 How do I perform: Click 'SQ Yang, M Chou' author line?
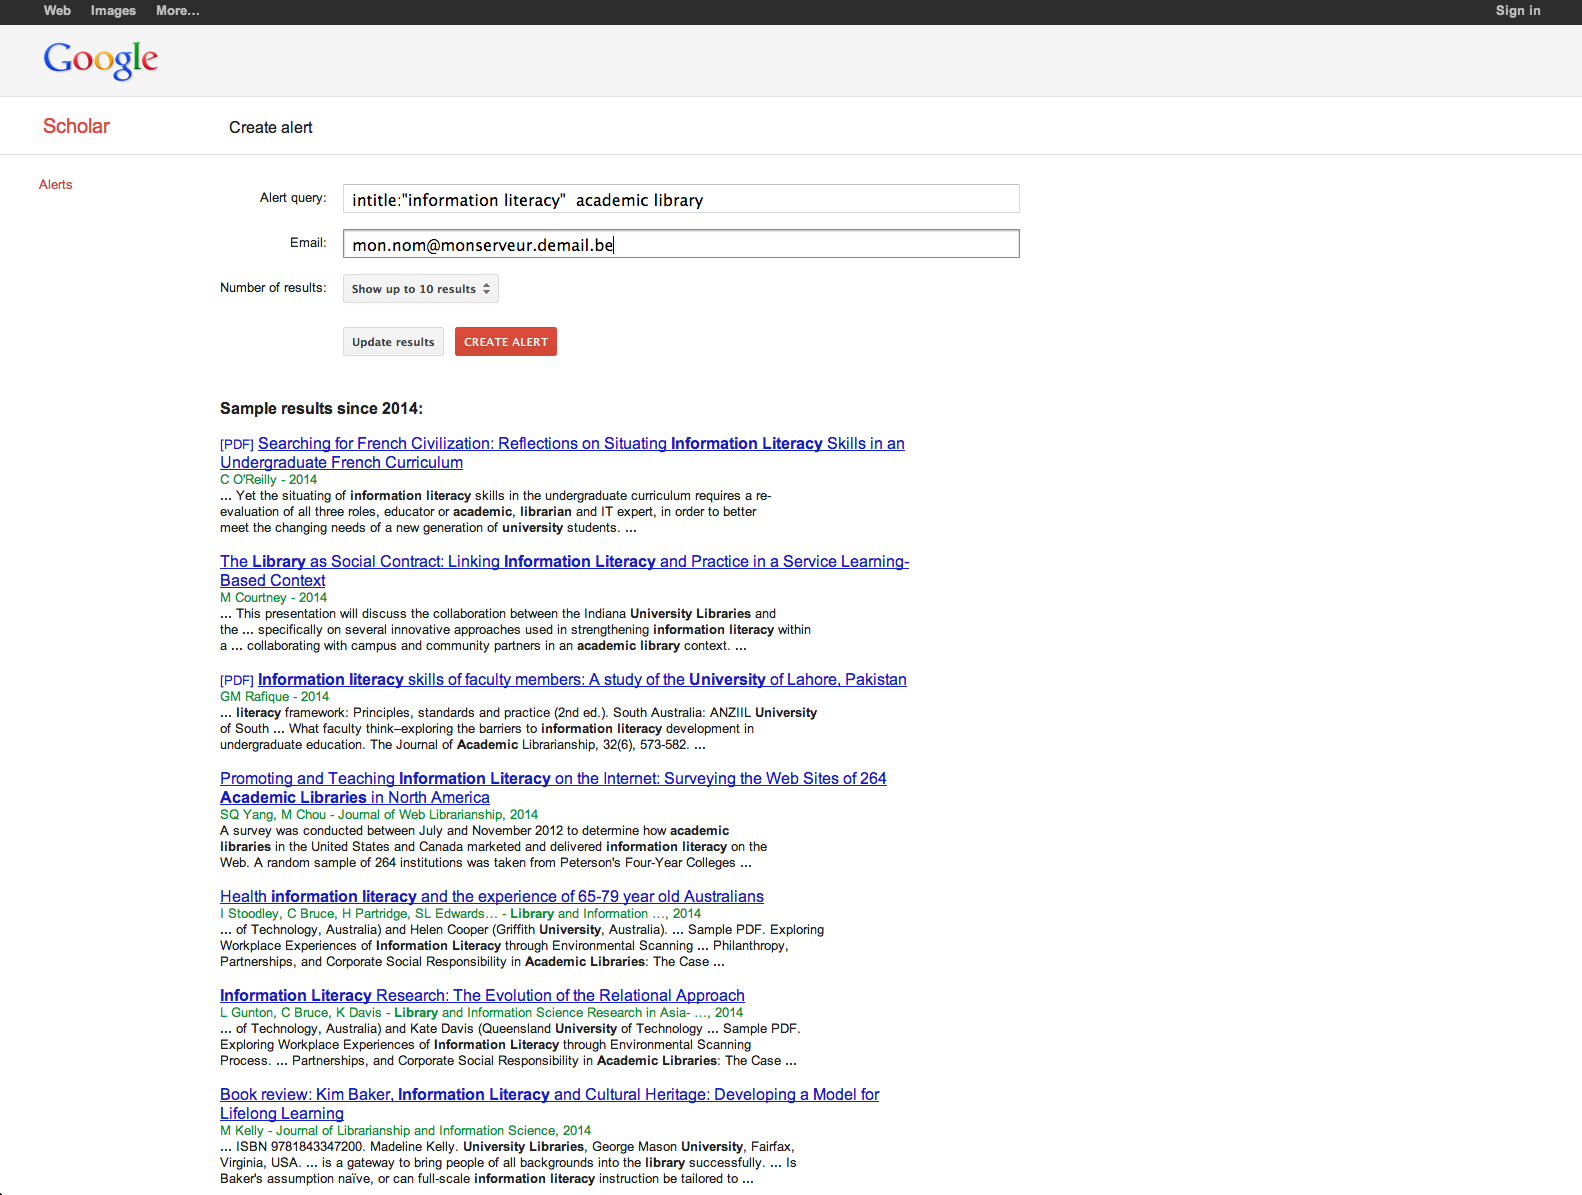pos(379,815)
